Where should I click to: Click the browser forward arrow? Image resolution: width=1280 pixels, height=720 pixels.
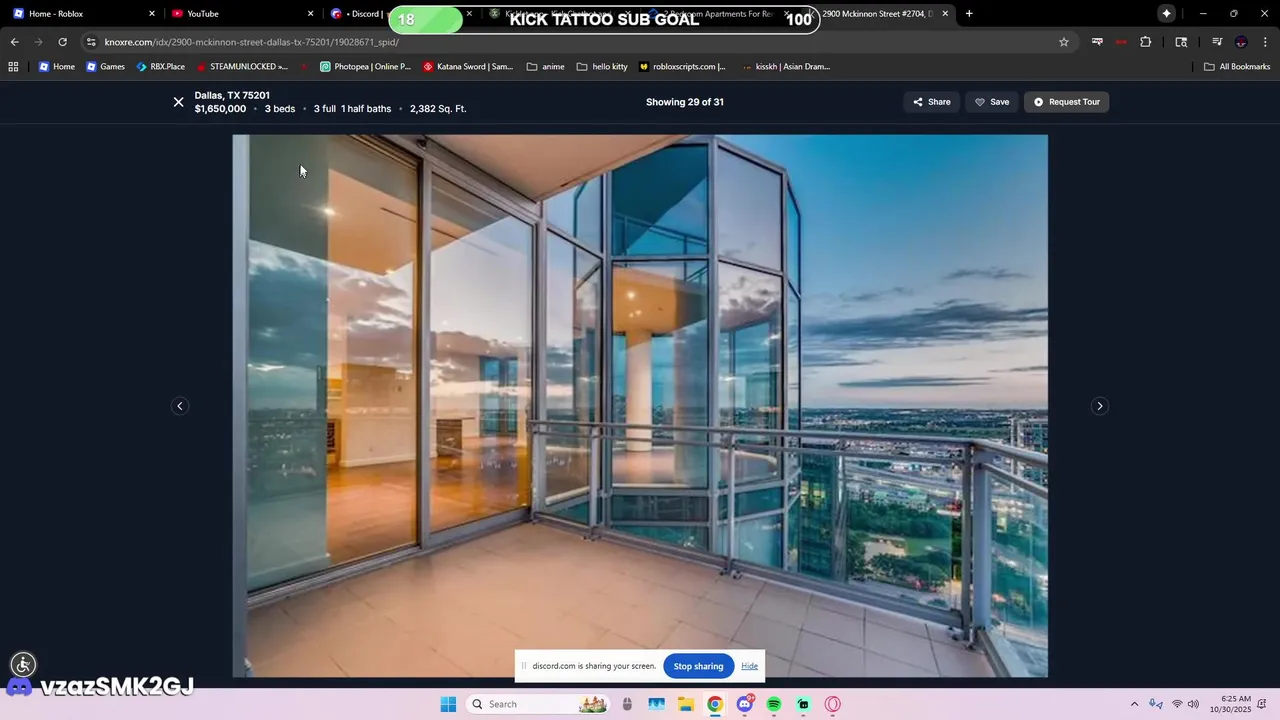coord(38,42)
